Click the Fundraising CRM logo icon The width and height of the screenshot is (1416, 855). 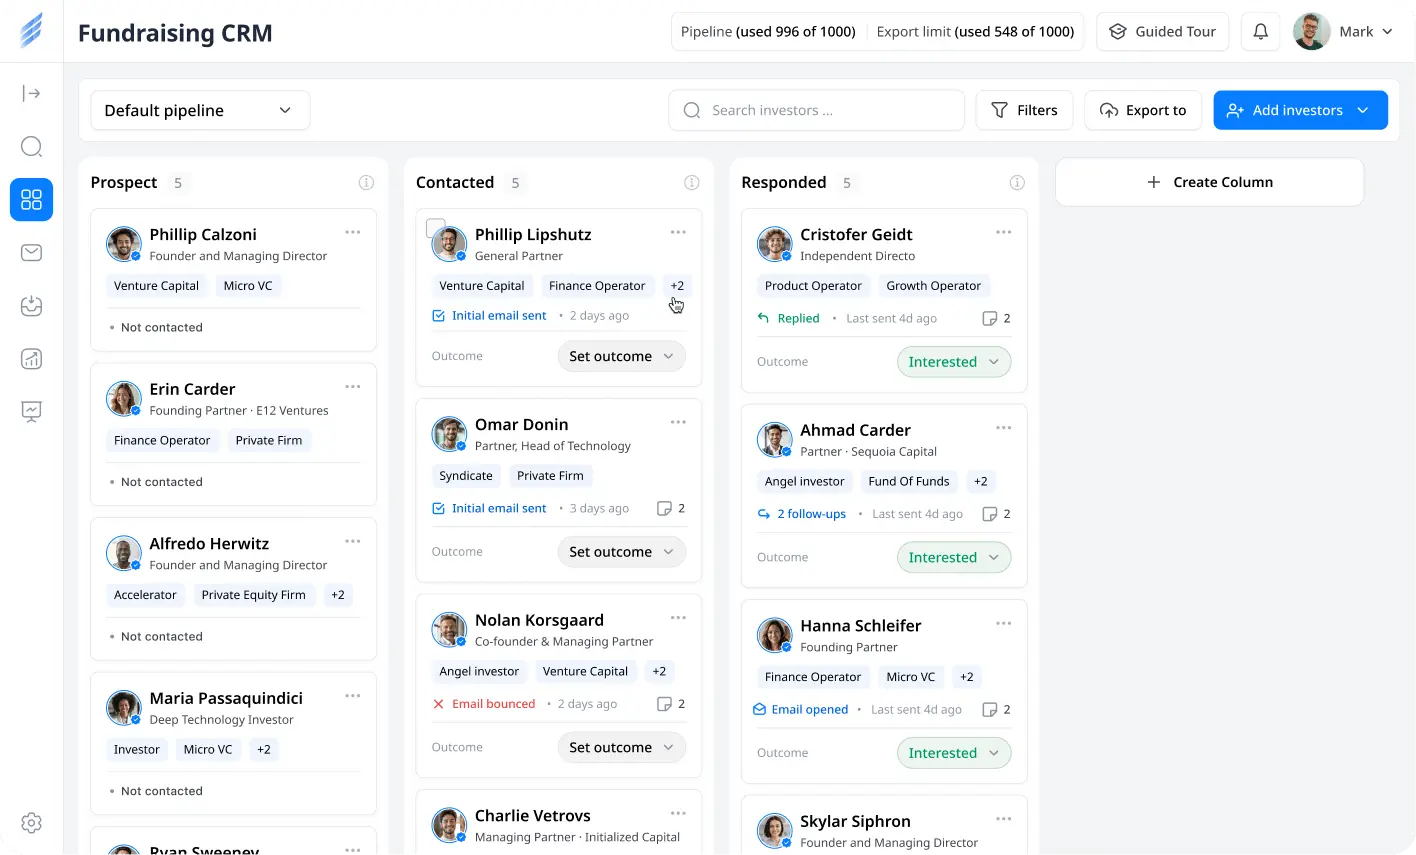pyautogui.click(x=31, y=31)
